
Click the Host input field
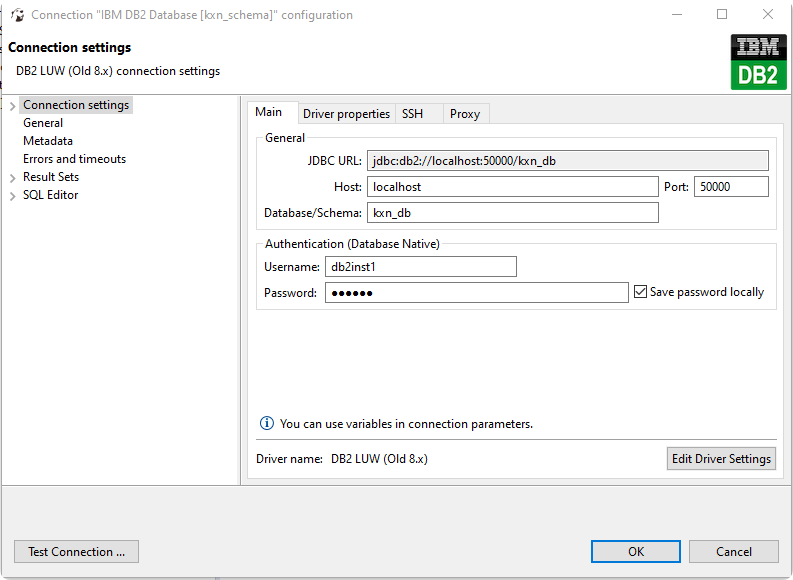pos(513,187)
